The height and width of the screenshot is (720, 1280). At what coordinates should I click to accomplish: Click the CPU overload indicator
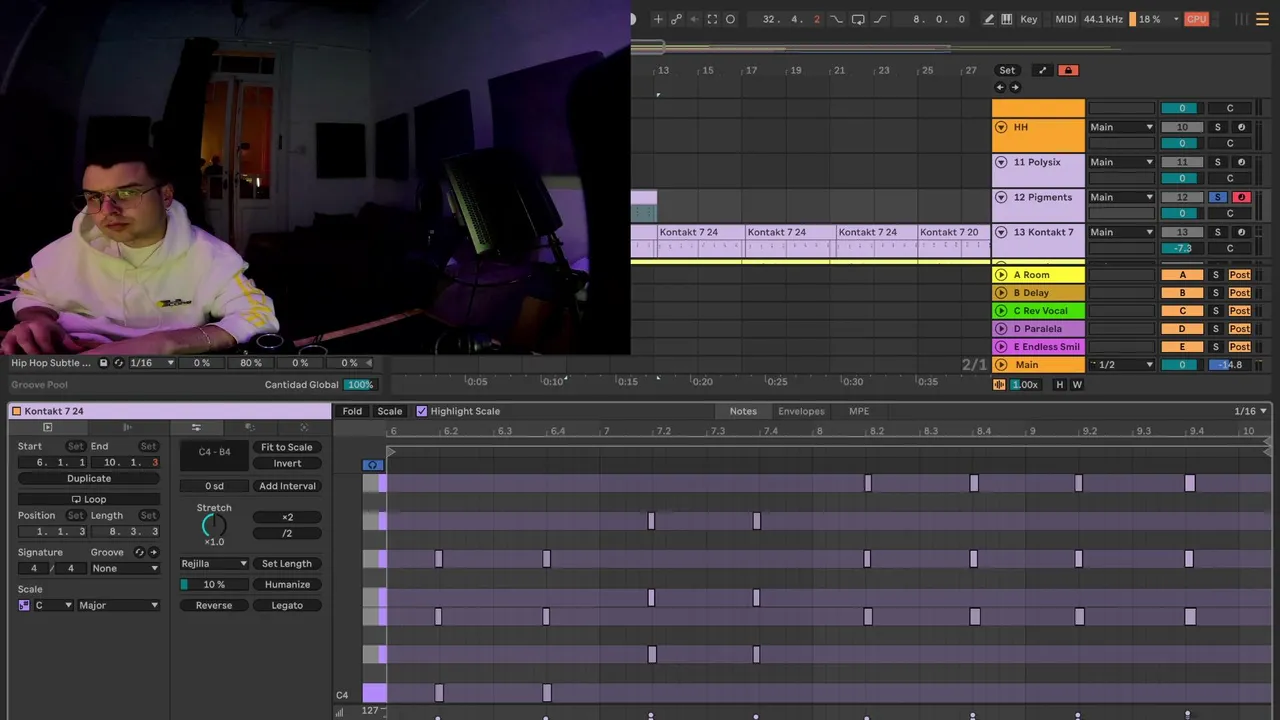tap(1196, 19)
